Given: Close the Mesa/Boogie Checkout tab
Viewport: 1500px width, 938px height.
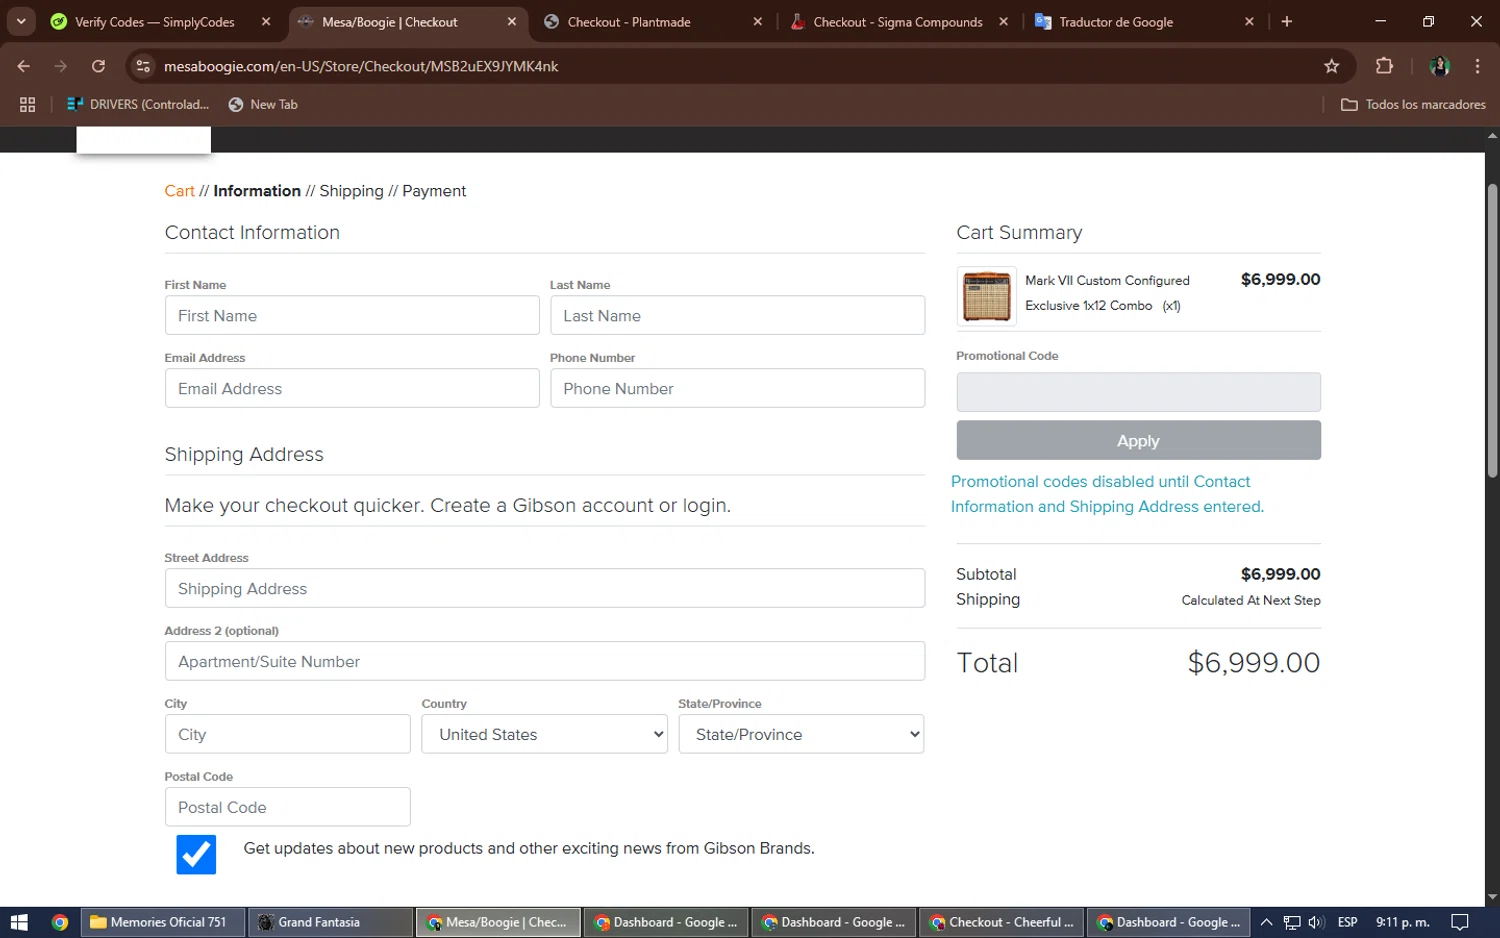Looking at the screenshot, I should (512, 21).
